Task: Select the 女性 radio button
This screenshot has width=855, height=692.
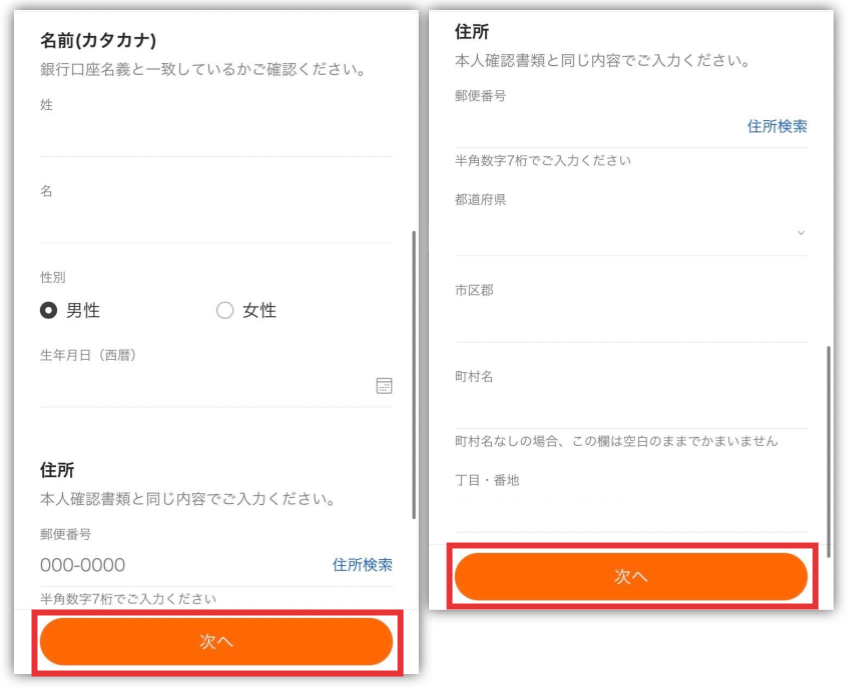Action: (x=224, y=311)
